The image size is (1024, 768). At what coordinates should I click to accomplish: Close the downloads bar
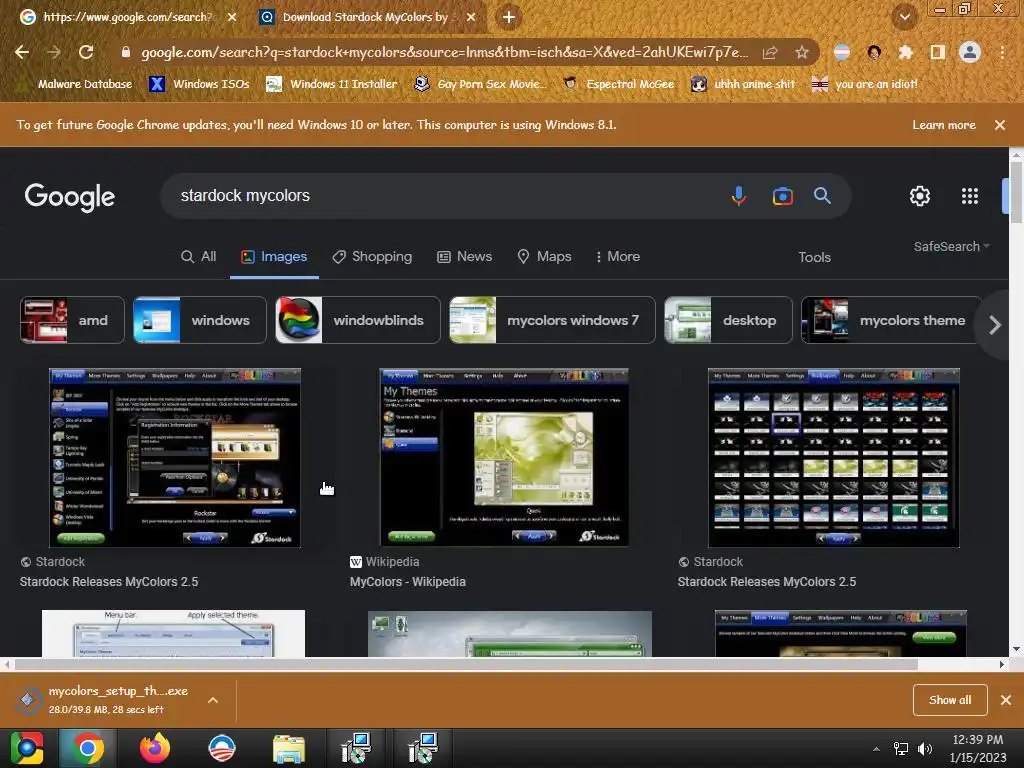click(x=1006, y=700)
